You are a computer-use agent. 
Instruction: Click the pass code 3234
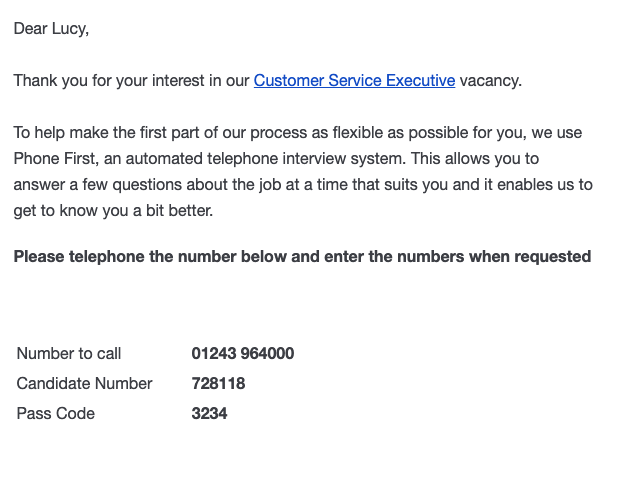[x=209, y=414]
